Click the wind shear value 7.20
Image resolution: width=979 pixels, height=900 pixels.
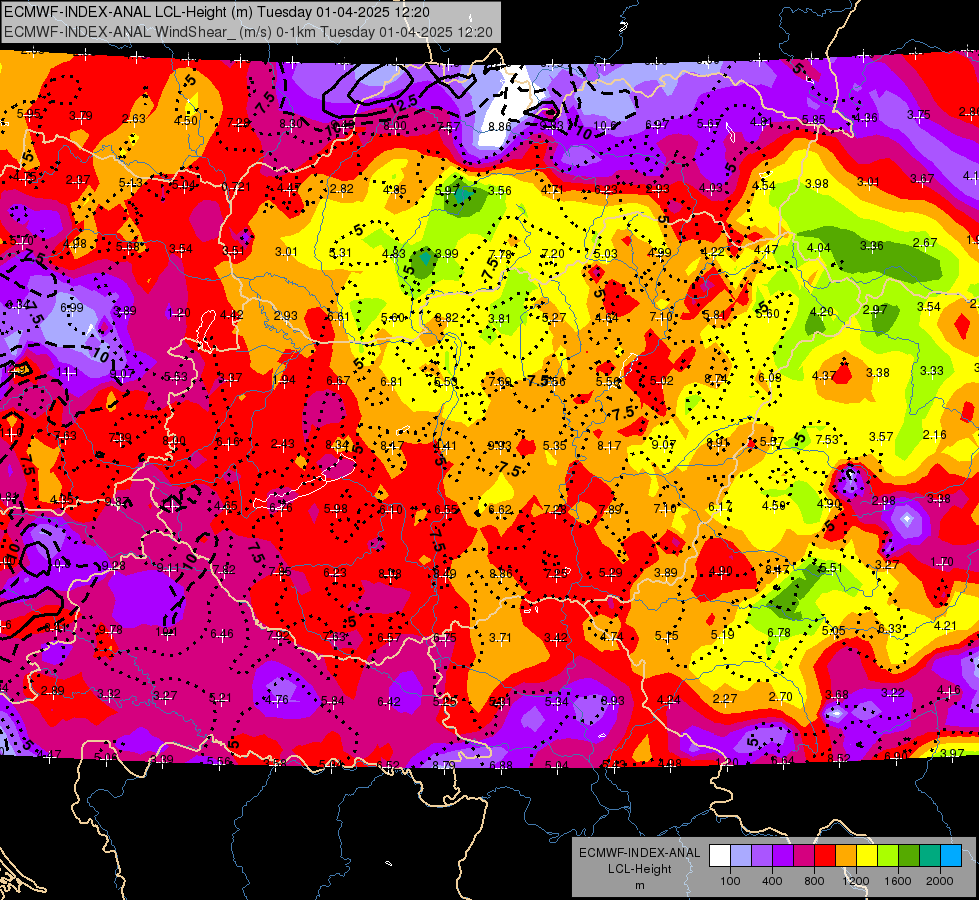(x=553, y=254)
